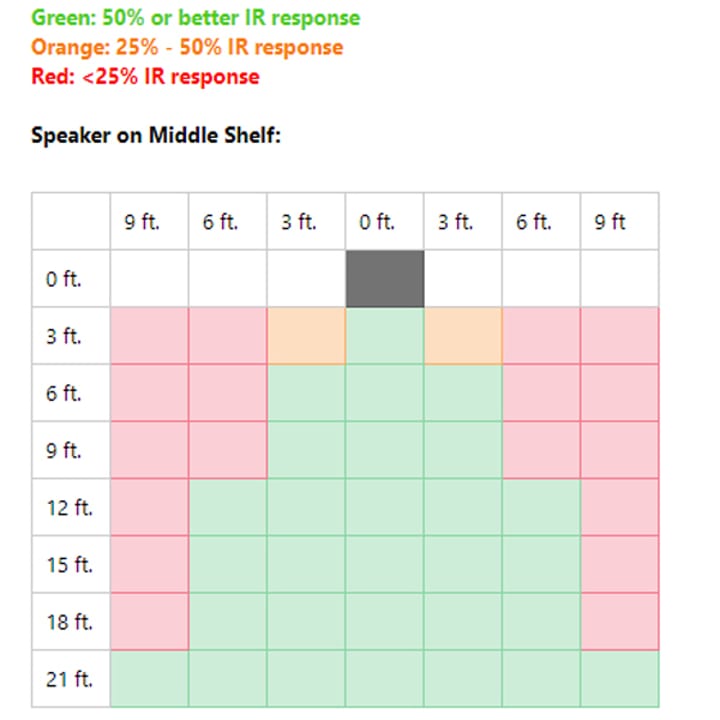
Task: Click the green center cell in 12 ft. row
Action: pos(385,507)
